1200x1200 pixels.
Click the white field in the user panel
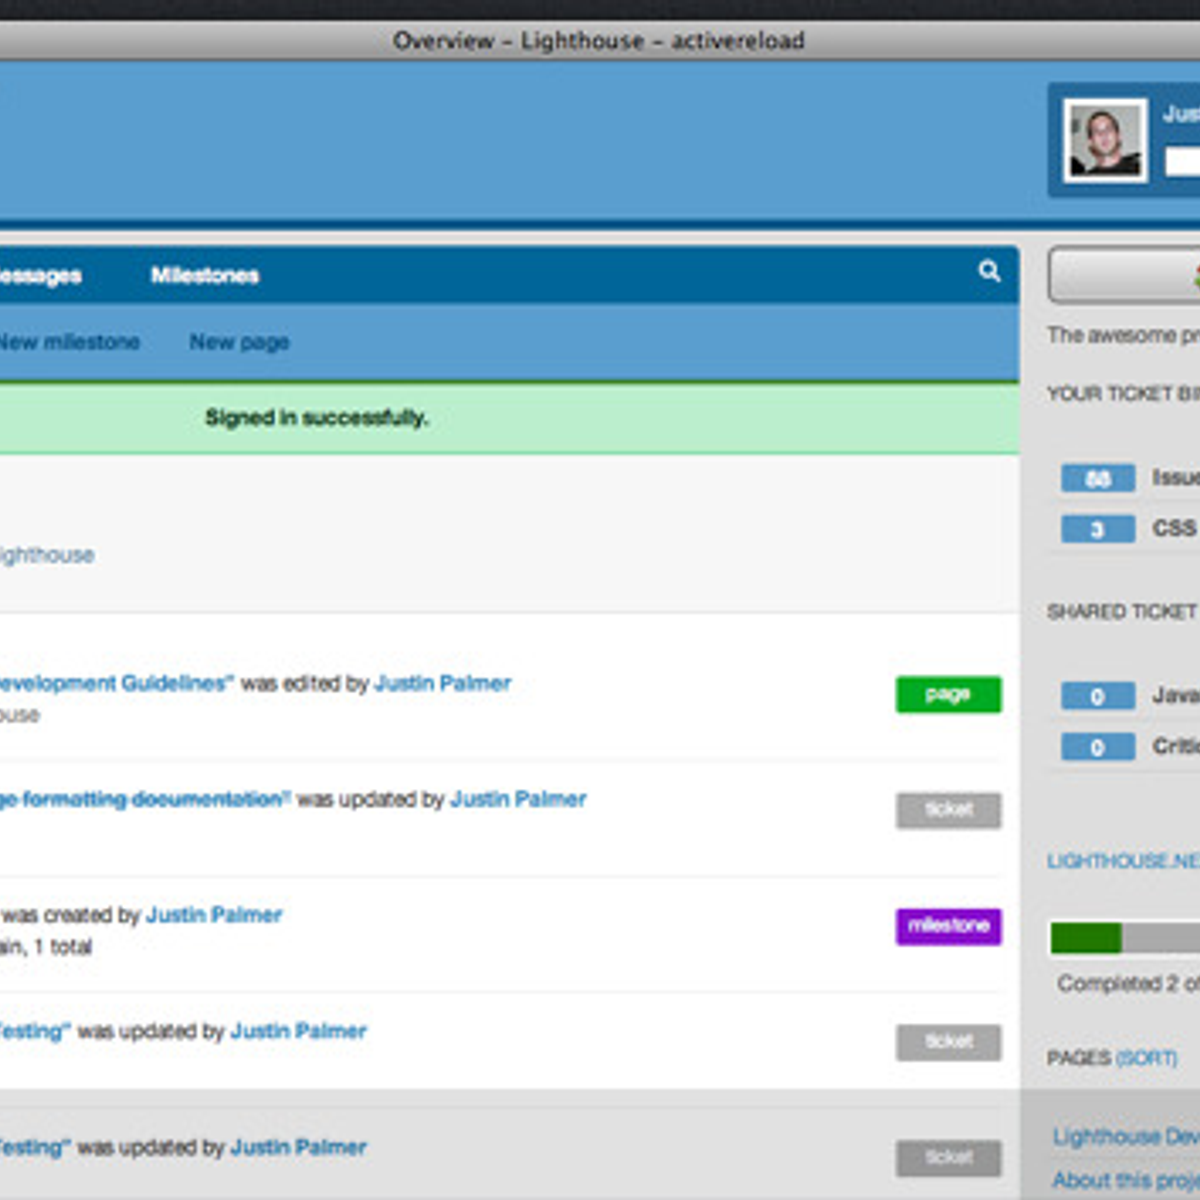click(1182, 161)
